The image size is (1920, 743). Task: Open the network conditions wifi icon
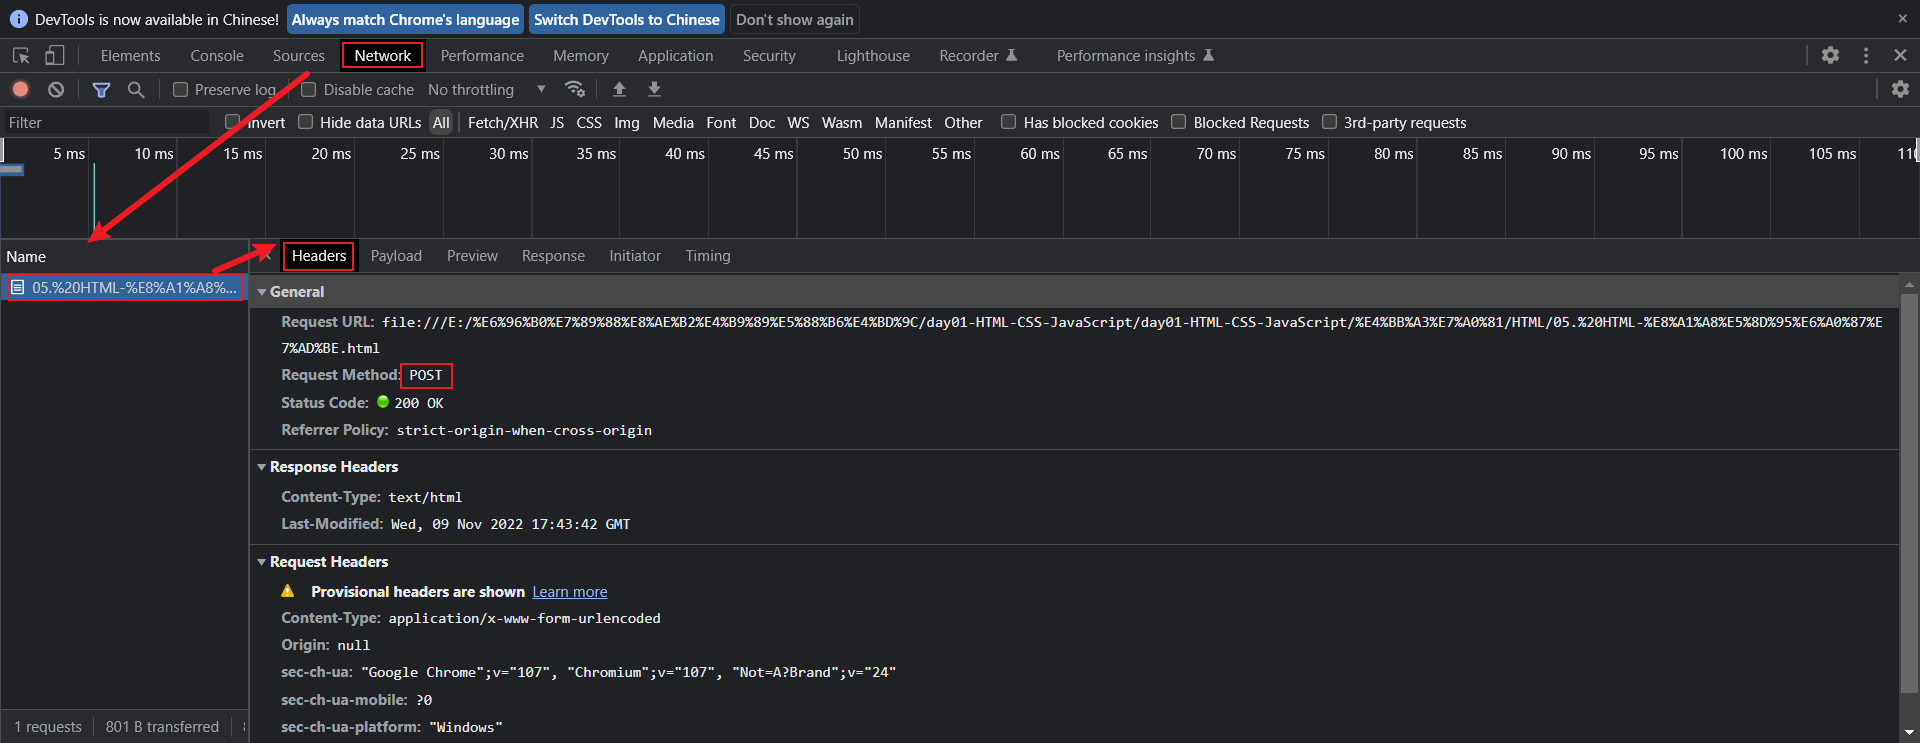575,89
